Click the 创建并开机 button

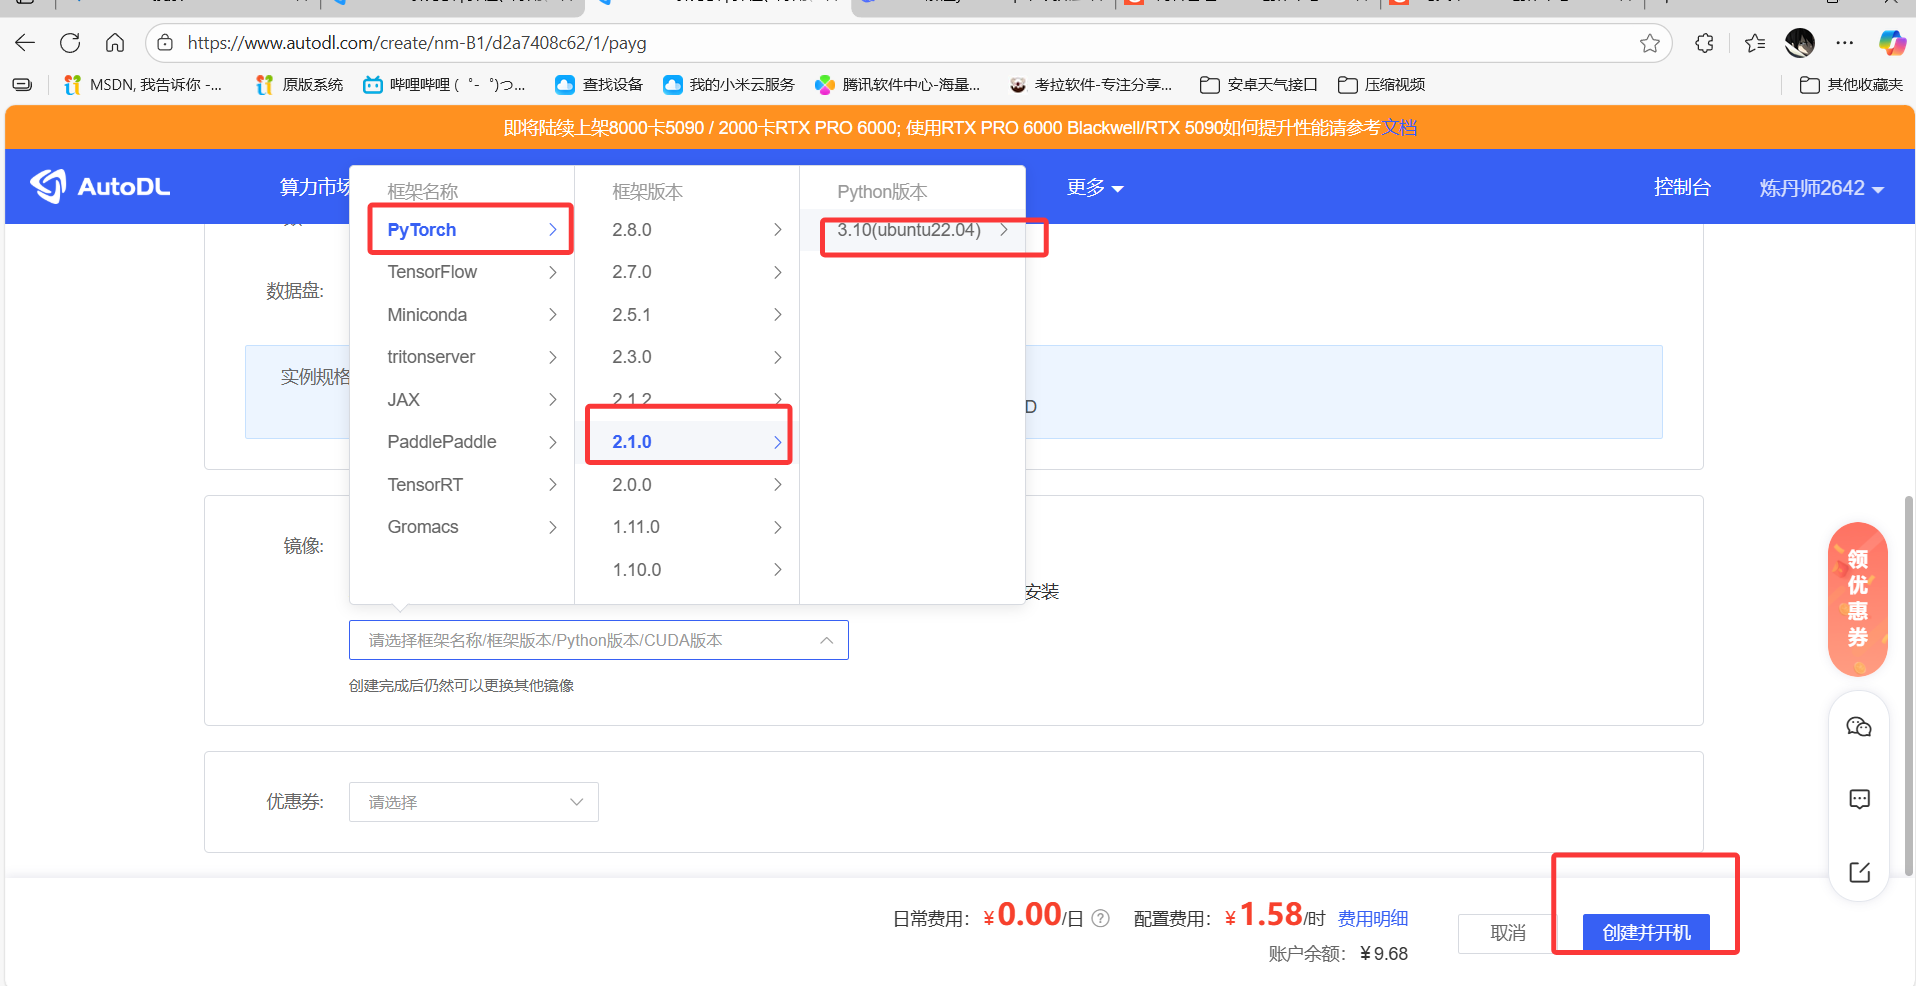pos(1645,932)
